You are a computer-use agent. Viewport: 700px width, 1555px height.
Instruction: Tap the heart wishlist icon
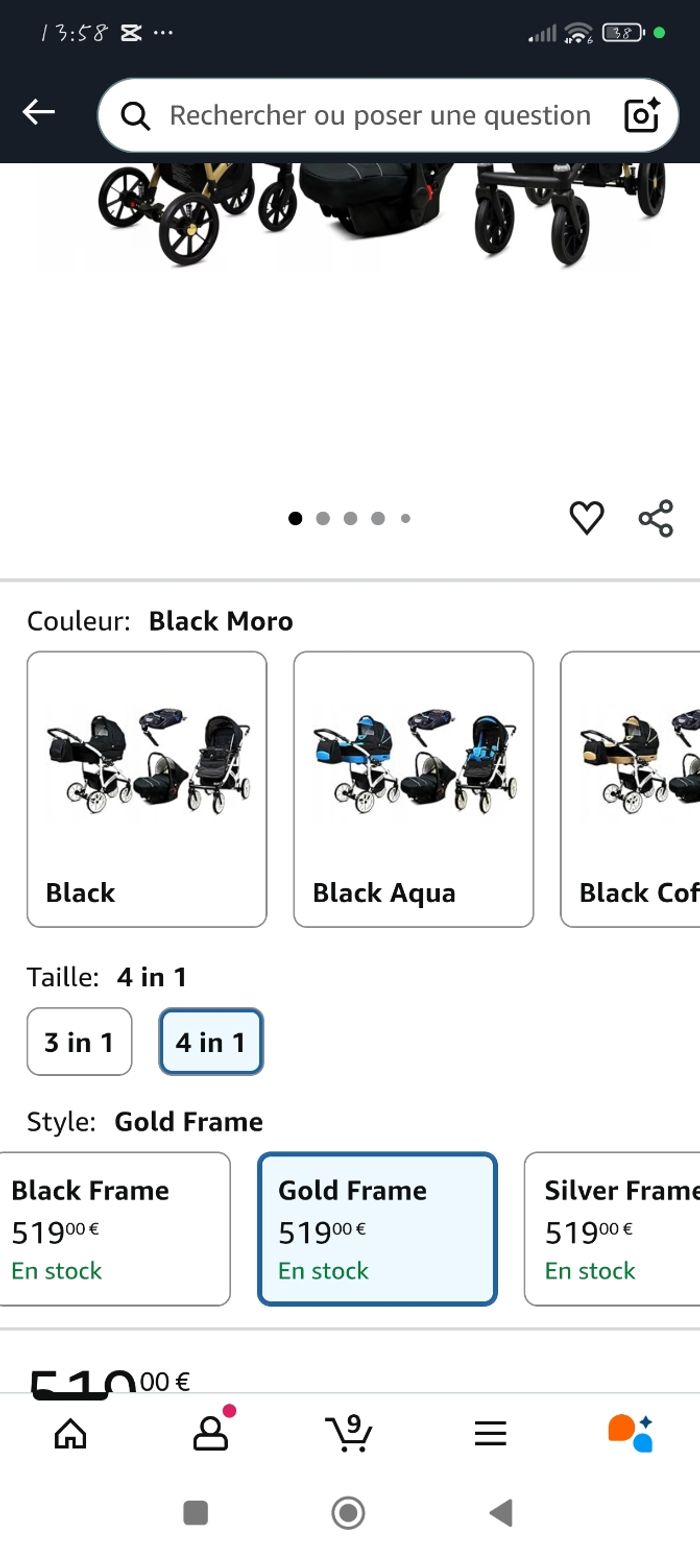click(587, 517)
